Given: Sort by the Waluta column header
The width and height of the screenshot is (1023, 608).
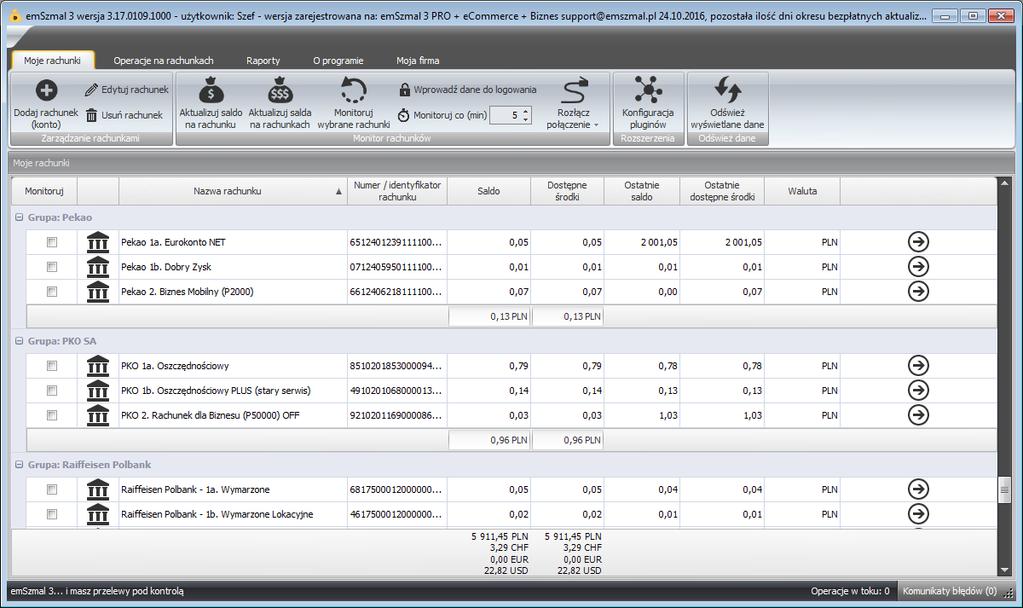Looking at the screenshot, I should 802,191.
